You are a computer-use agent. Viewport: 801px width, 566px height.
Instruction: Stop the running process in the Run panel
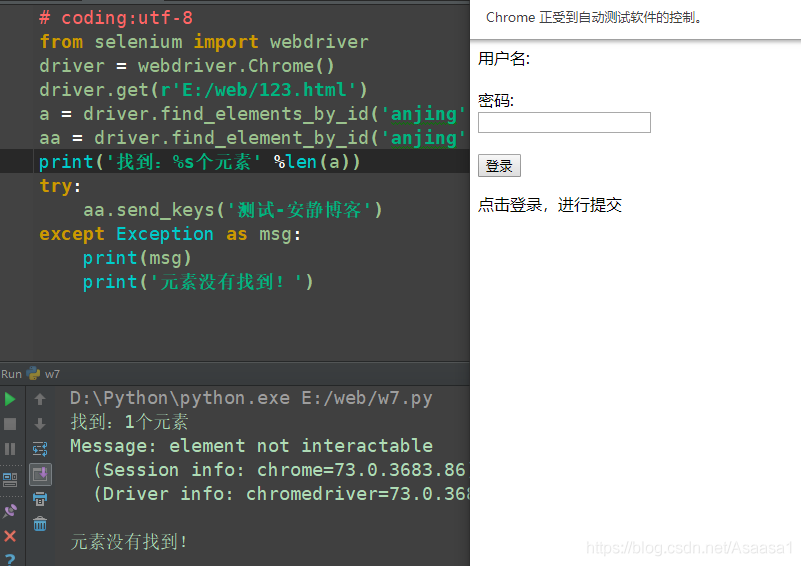pos(10,424)
